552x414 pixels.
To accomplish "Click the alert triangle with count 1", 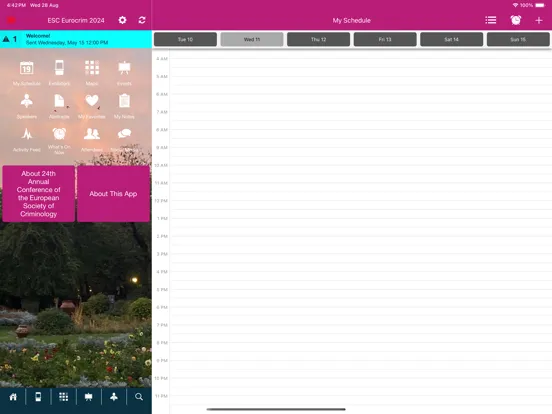I will click(x=10, y=39).
